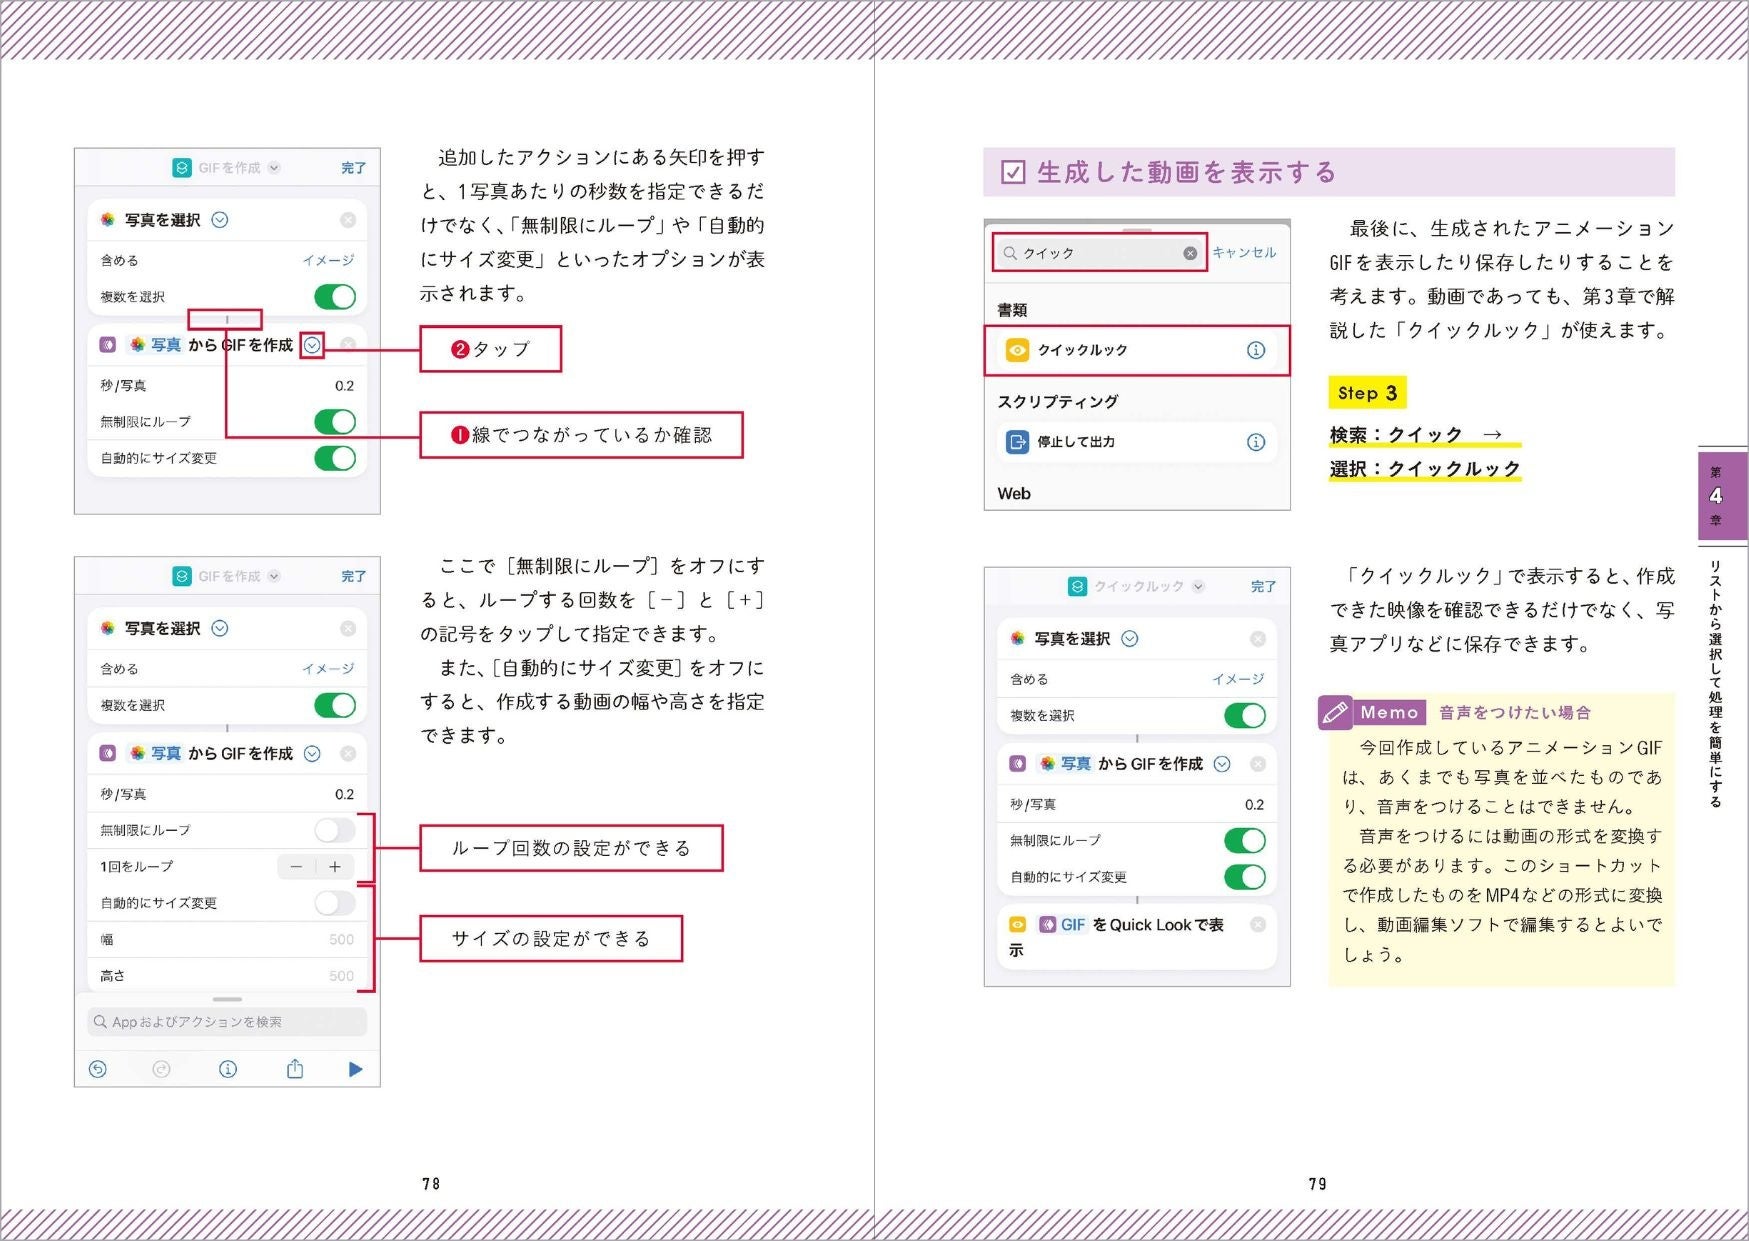1749x1241 pixels.
Task: Toggle 複数を選択 in the screenshot with the タップ callout
Action: click(334, 297)
